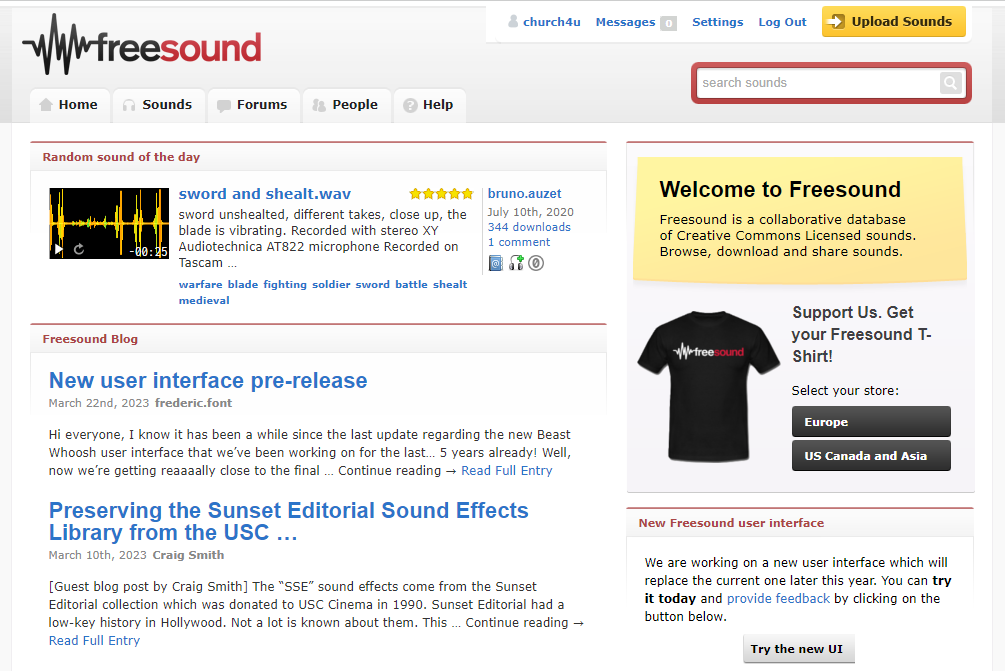Open the People tab
This screenshot has width=1005, height=671.
(x=347, y=106)
